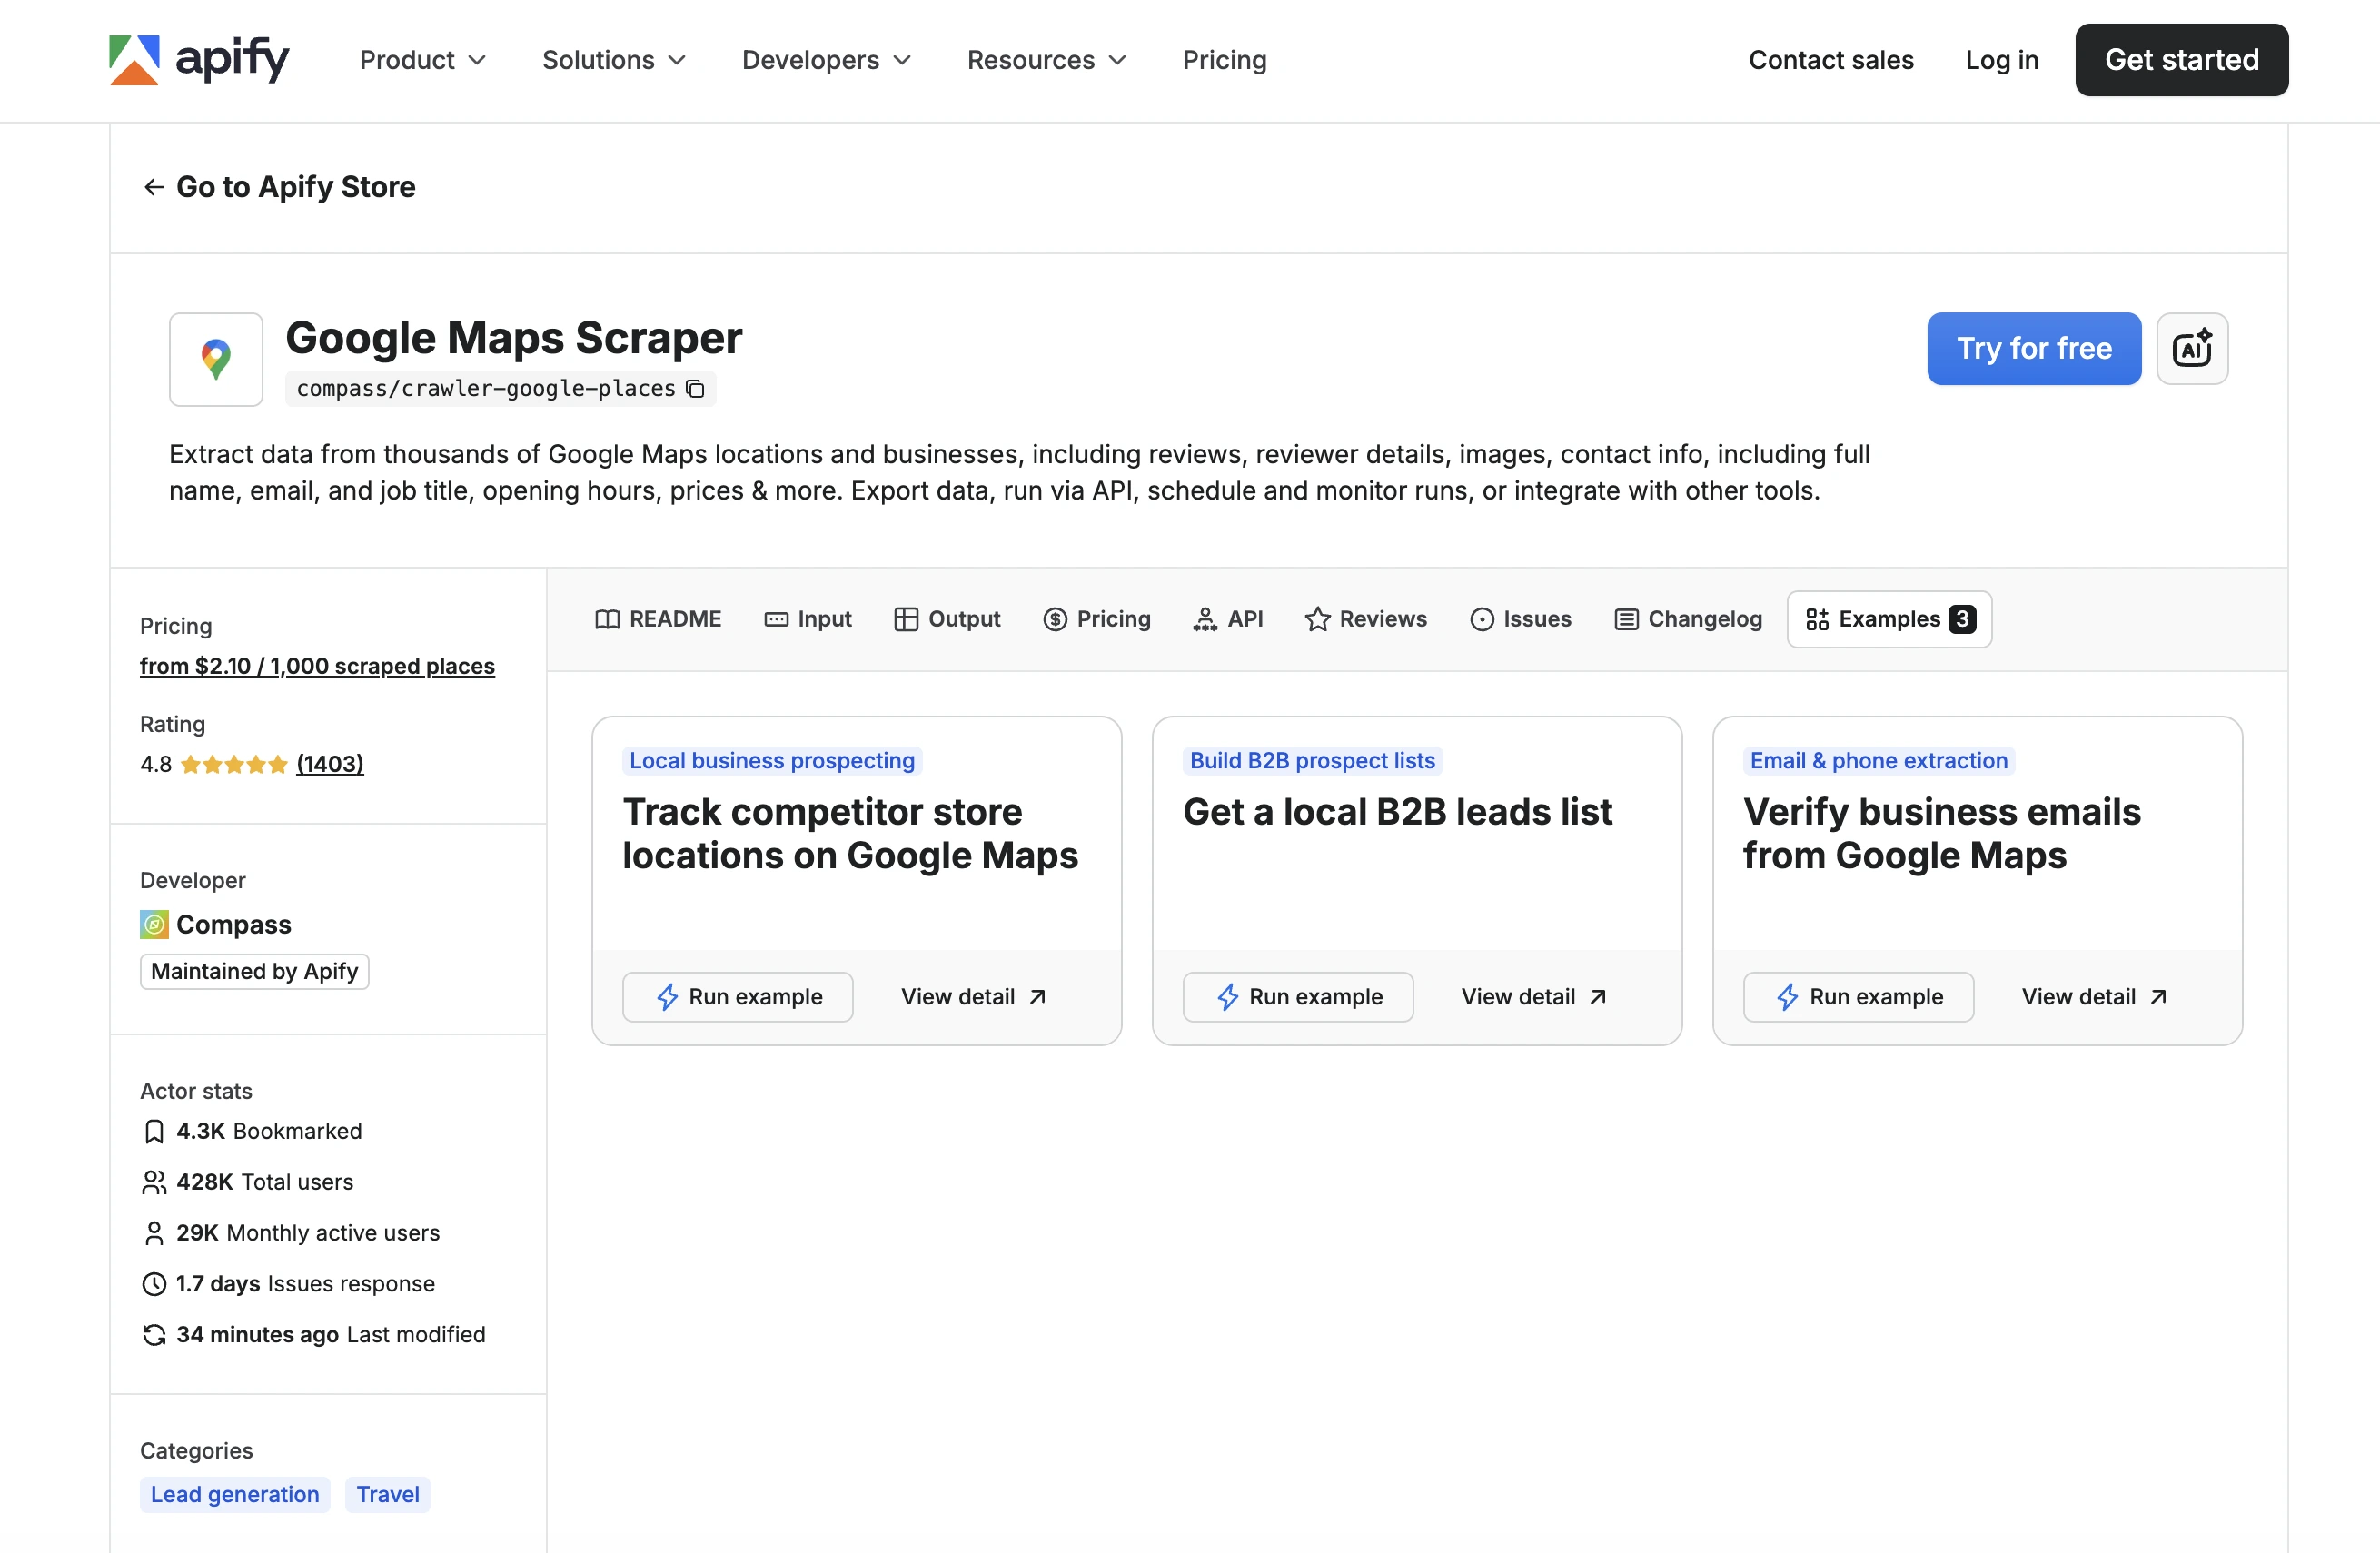This screenshot has height=1553, width=2380.
Task: Click the Local business prospecting tag
Action: (x=772, y=761)
